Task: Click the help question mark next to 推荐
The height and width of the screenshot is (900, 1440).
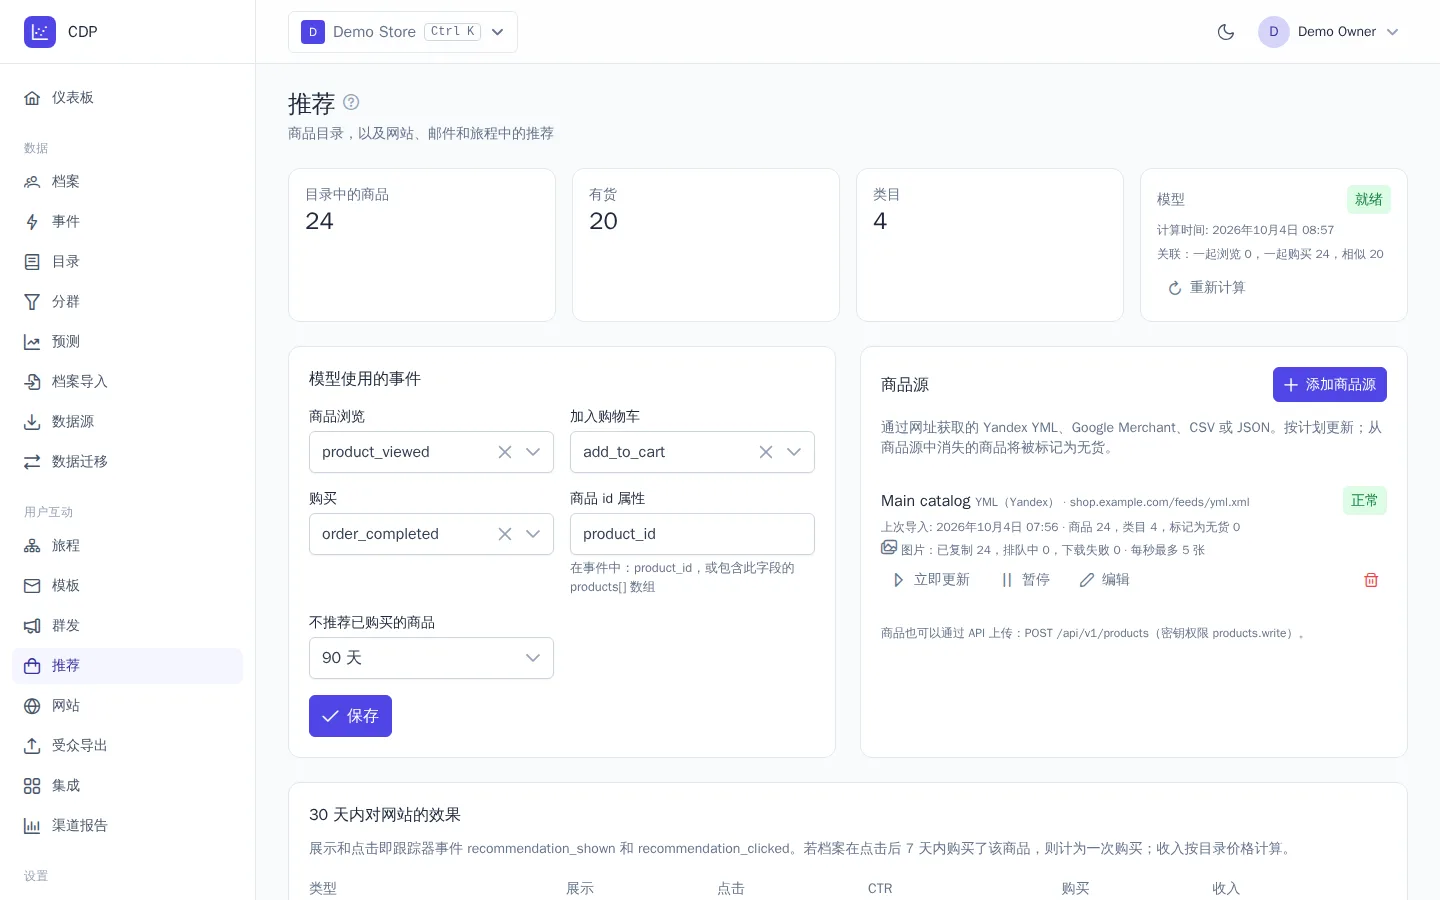Action: pyautogui.click(x=351, y=102)
